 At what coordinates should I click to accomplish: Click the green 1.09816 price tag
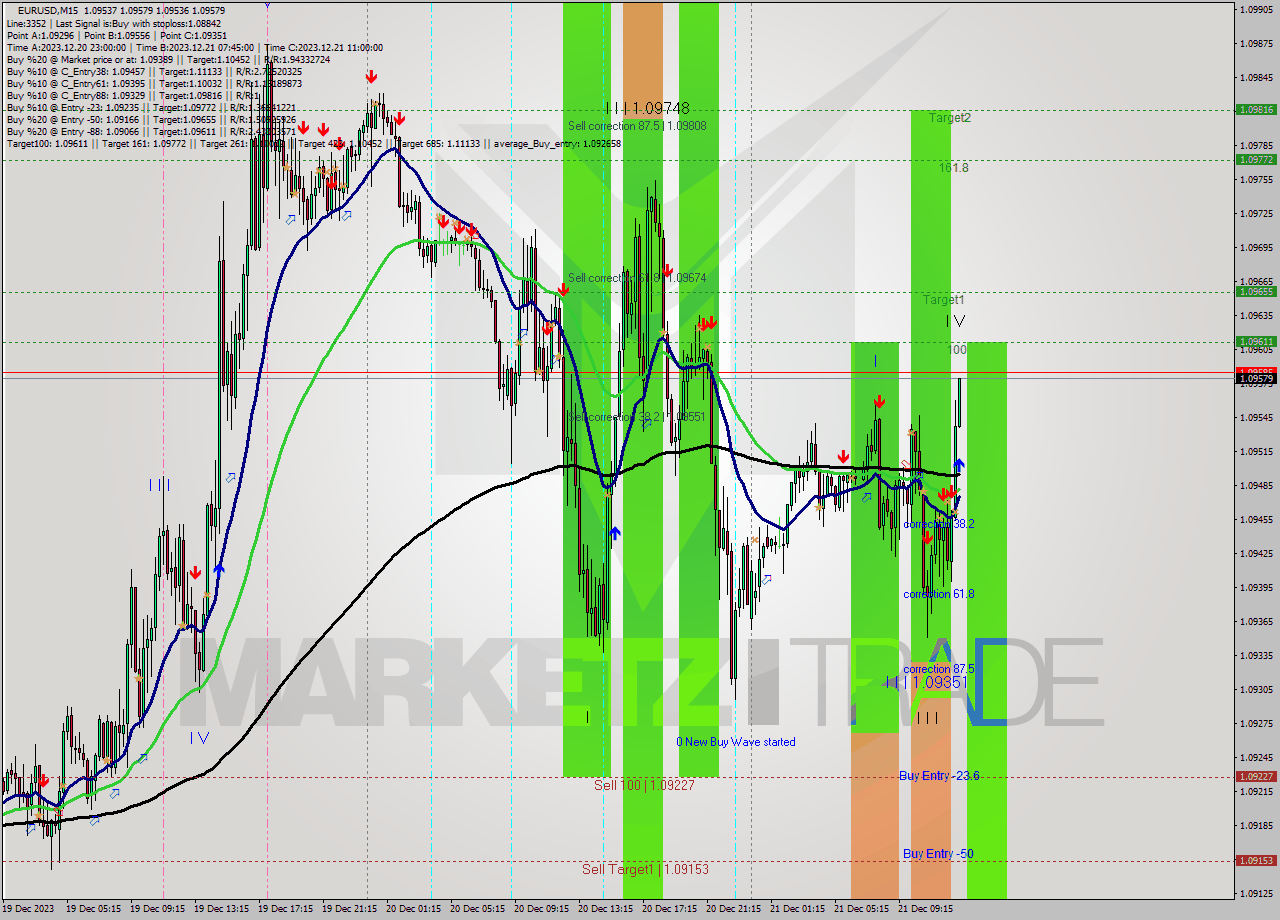coord(1256,110)
